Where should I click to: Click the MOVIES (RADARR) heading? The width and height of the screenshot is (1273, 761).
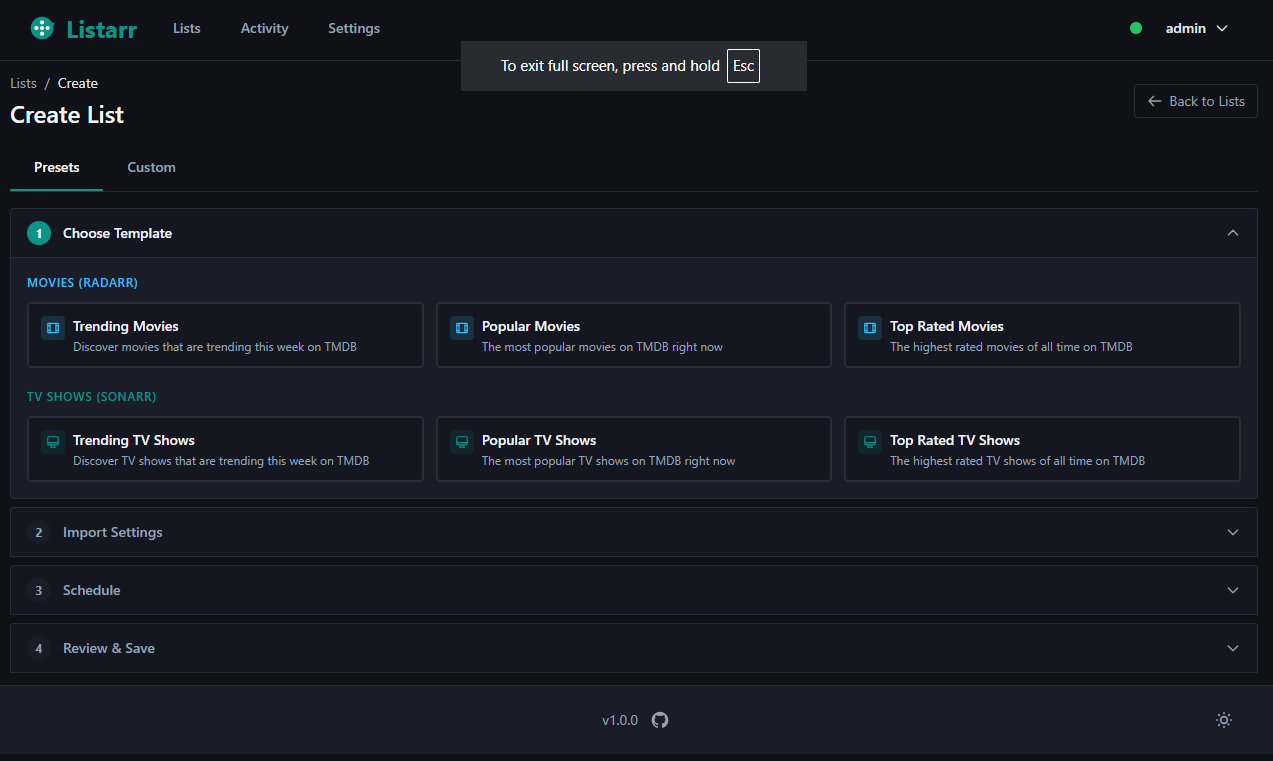tap(83, 283)
